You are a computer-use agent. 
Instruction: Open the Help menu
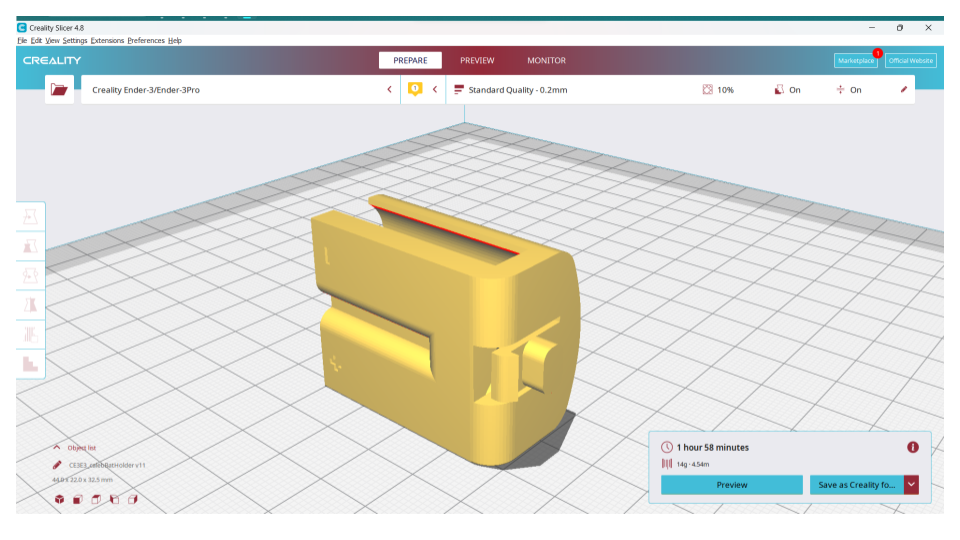(x=174, y=40)
